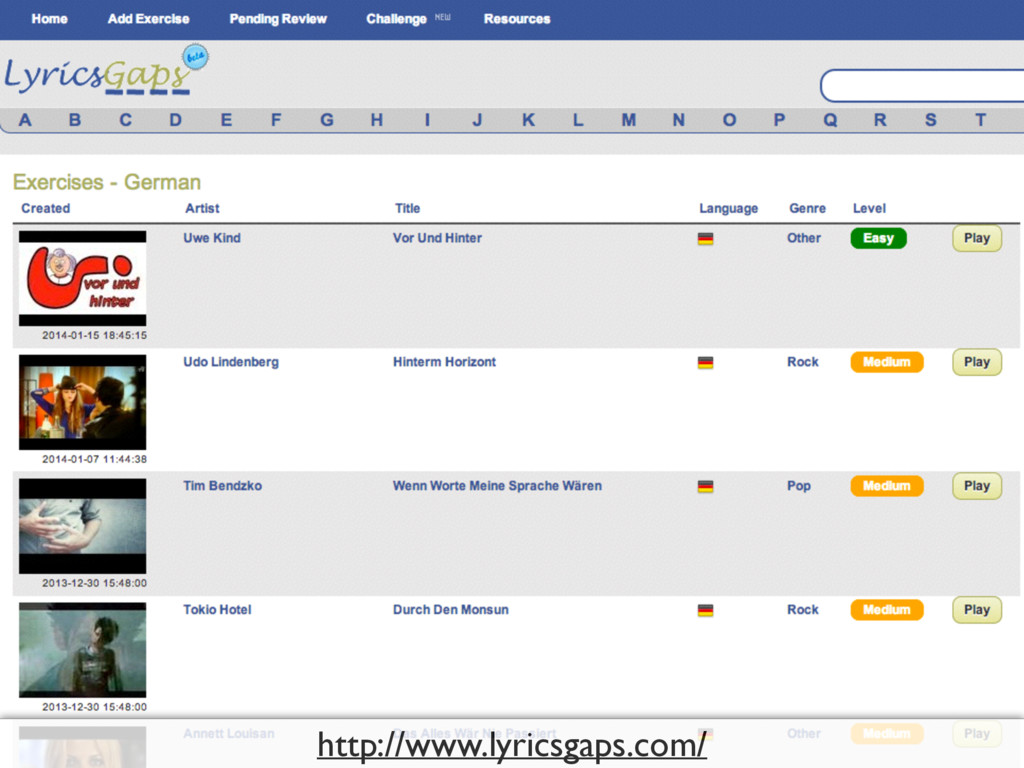
Task: Open artist Tim Bendzko
Action: coord(222,486)
